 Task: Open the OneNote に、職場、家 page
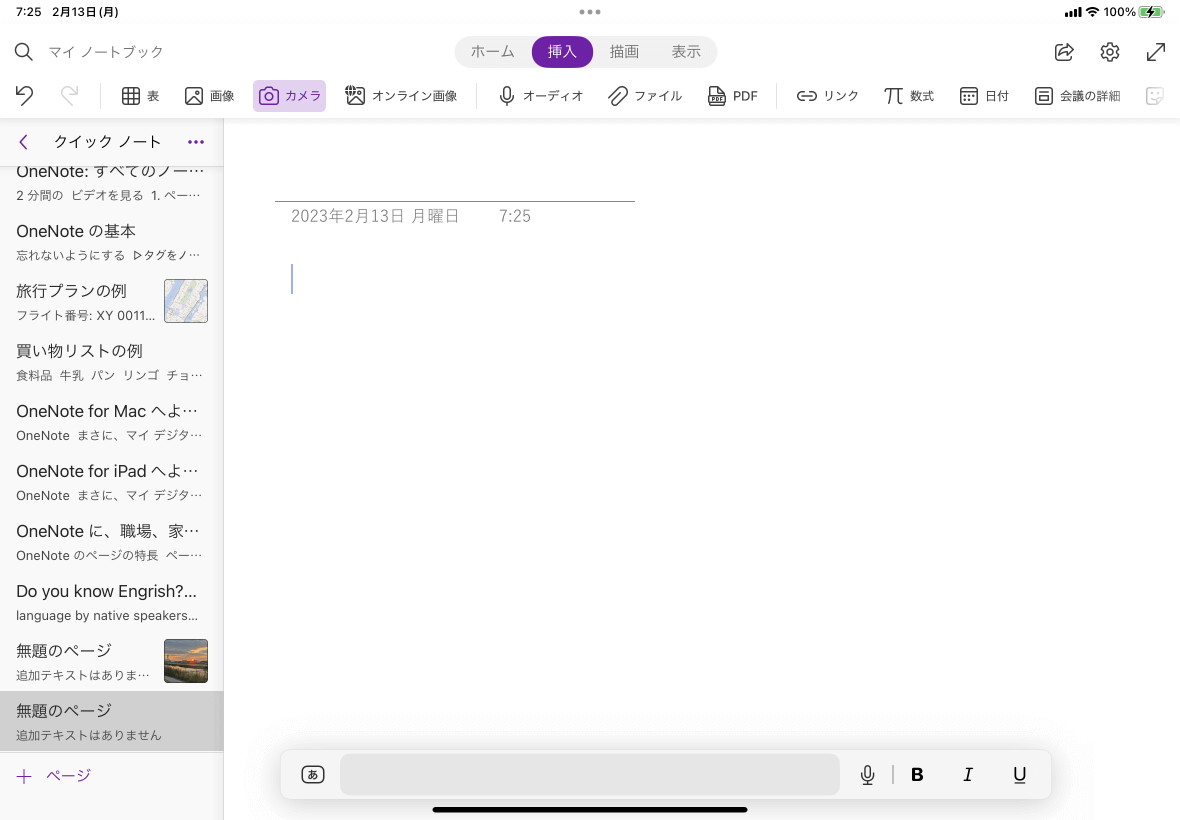(x=111, y=542)
